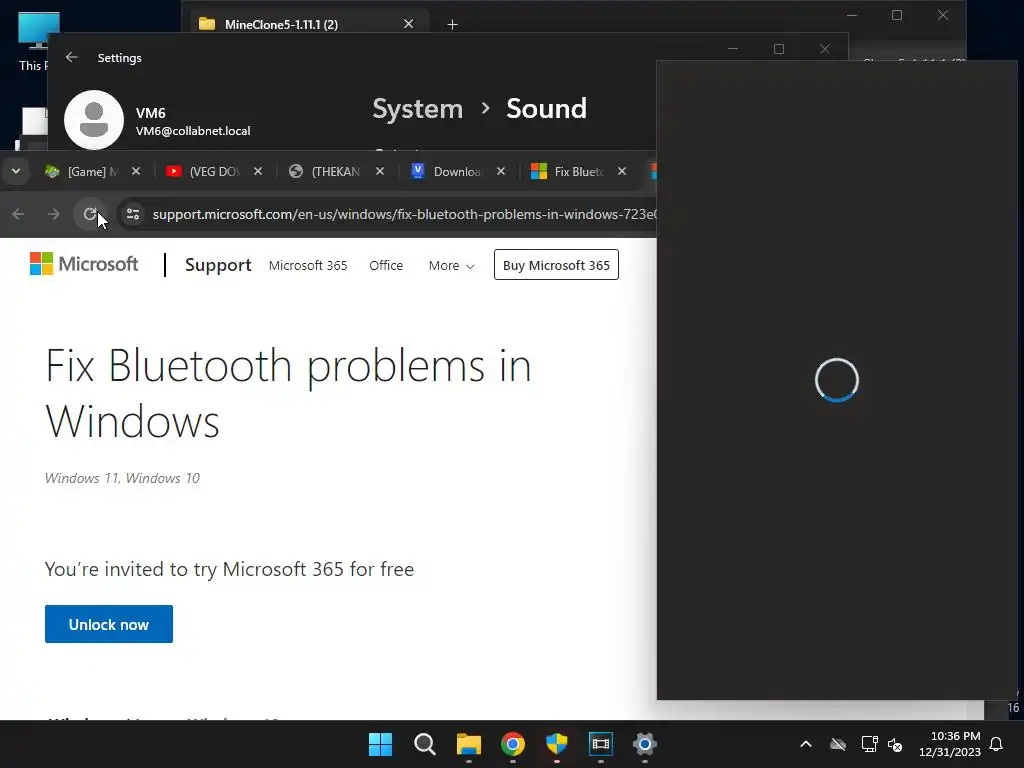This screenshot has height=768, width=1024.
Task: Open the clock and date panel
Action: [x=950, y=744]
